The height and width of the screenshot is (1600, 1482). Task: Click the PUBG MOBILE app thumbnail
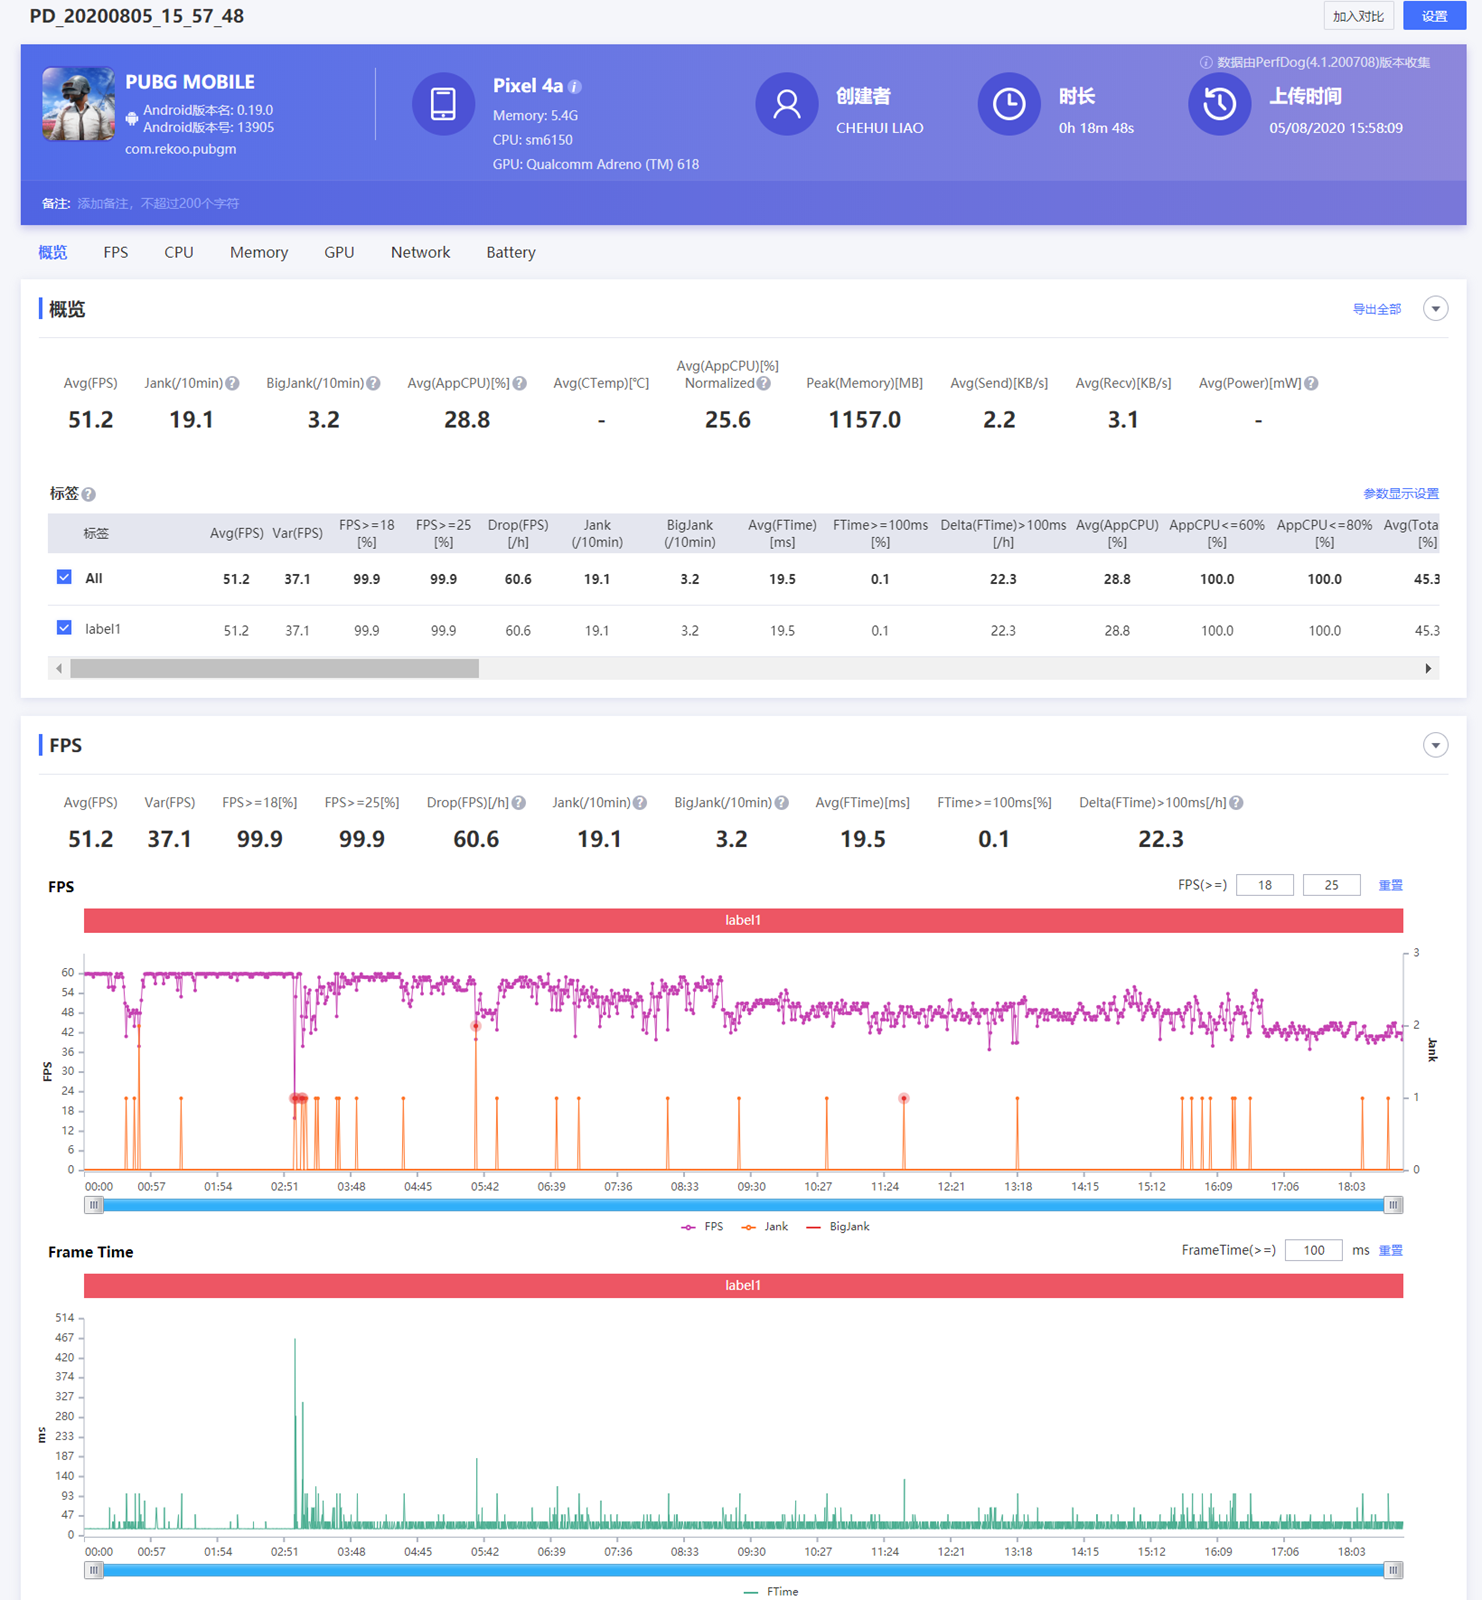pos(78,104)
